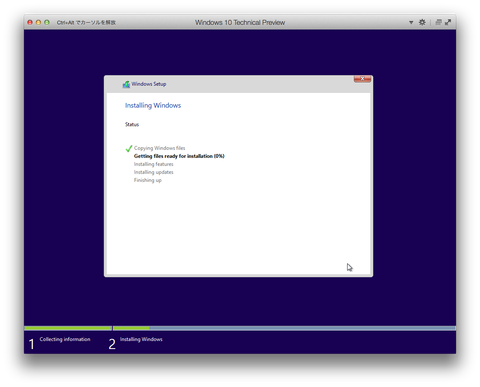
Task: Minimize the VM window with the yellow button
Action: 38,22
